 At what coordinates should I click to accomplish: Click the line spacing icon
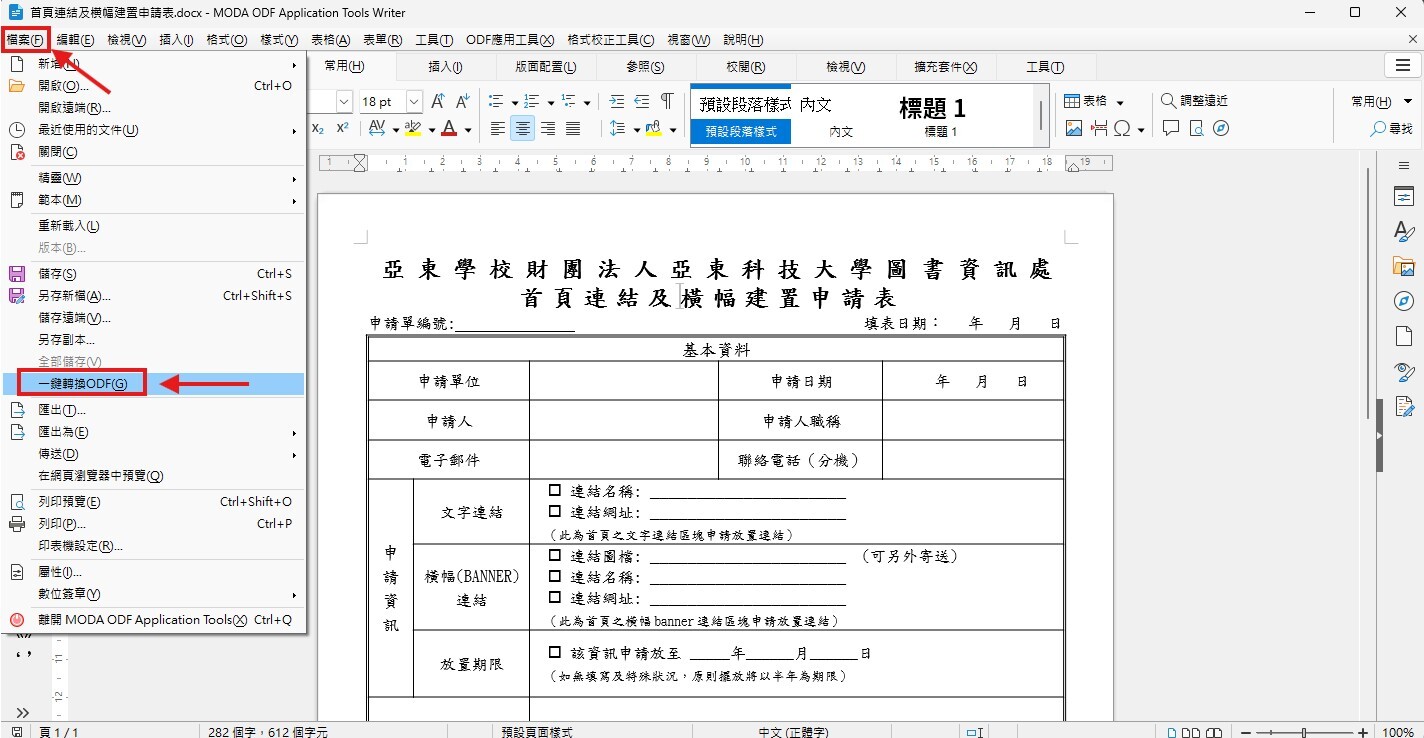[617, 129]
